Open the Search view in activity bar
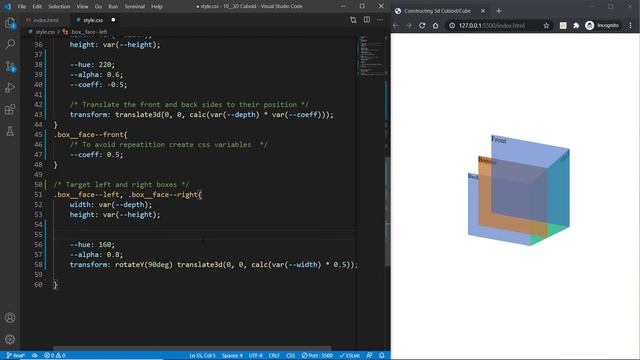This screenshot has height=360, width=640. (10, 44)
